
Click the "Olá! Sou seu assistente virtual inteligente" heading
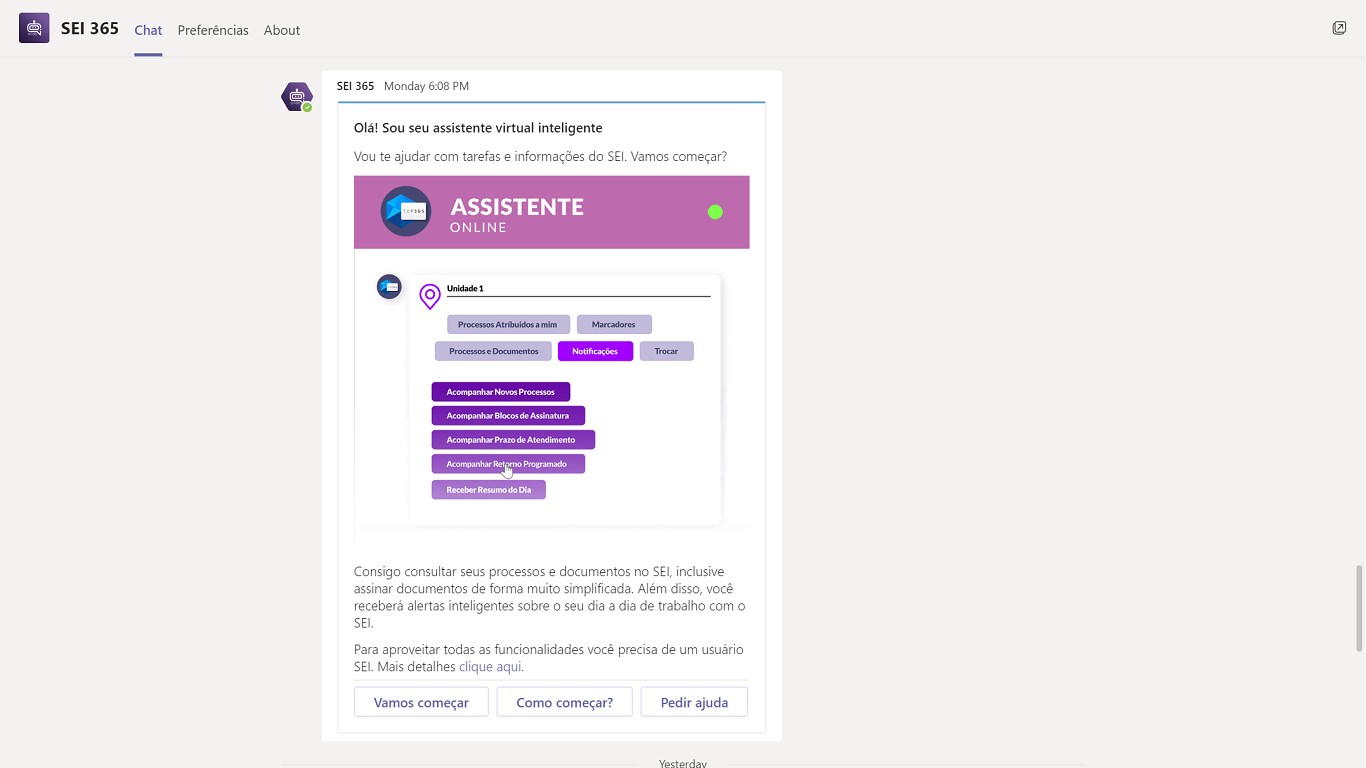[478, 128]
